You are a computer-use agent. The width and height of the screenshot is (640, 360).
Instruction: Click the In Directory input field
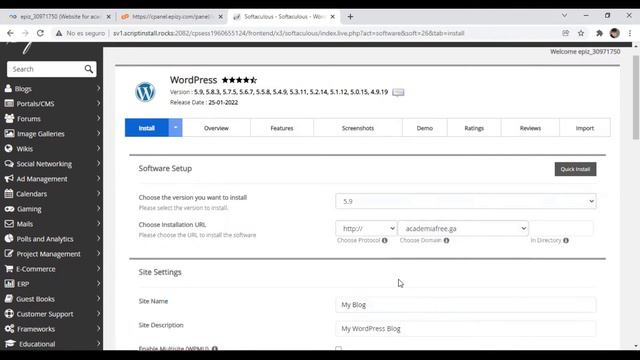pyautogui.click(x=562, y=228)
